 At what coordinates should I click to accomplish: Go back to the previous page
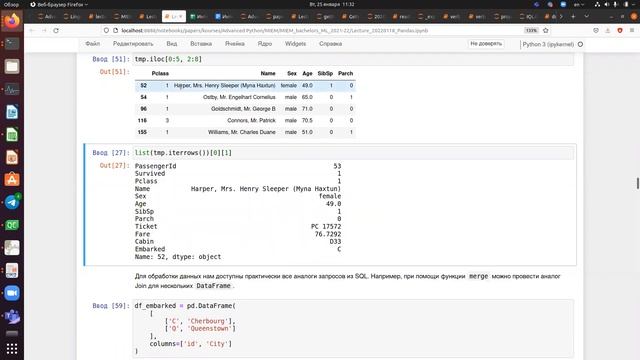coord(32,31)
